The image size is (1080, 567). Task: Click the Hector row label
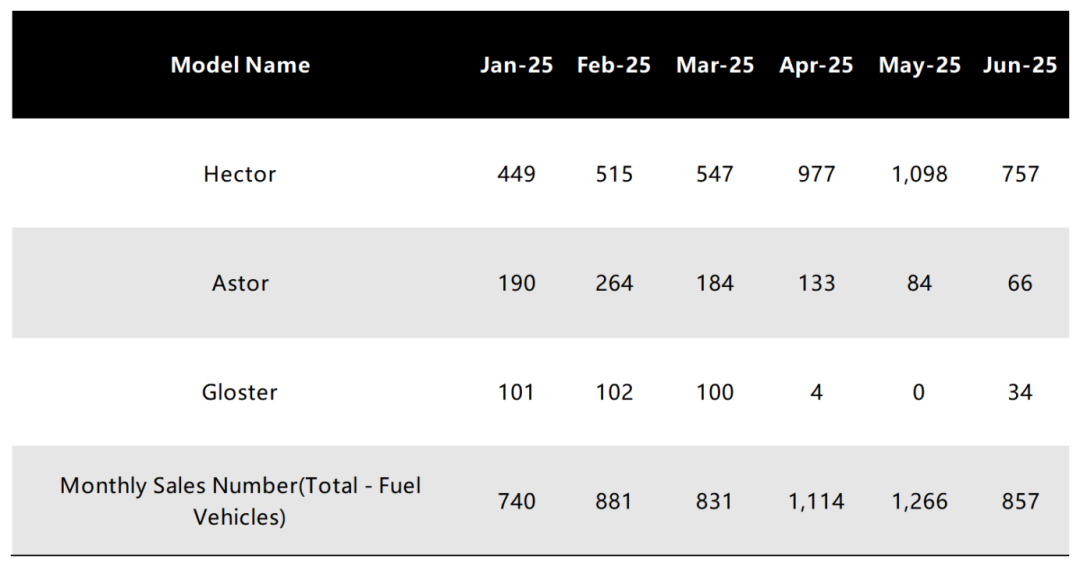[x=240, y=174]
